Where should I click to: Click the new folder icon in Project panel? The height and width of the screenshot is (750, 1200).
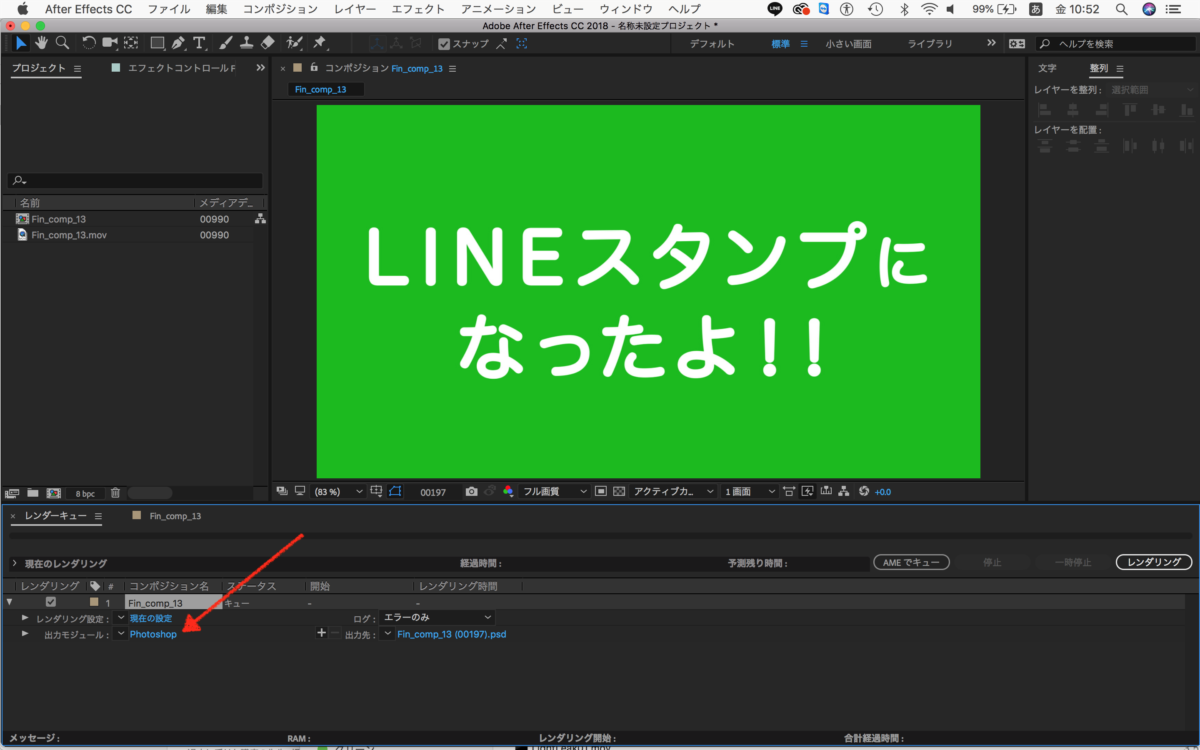coord(33,493)
